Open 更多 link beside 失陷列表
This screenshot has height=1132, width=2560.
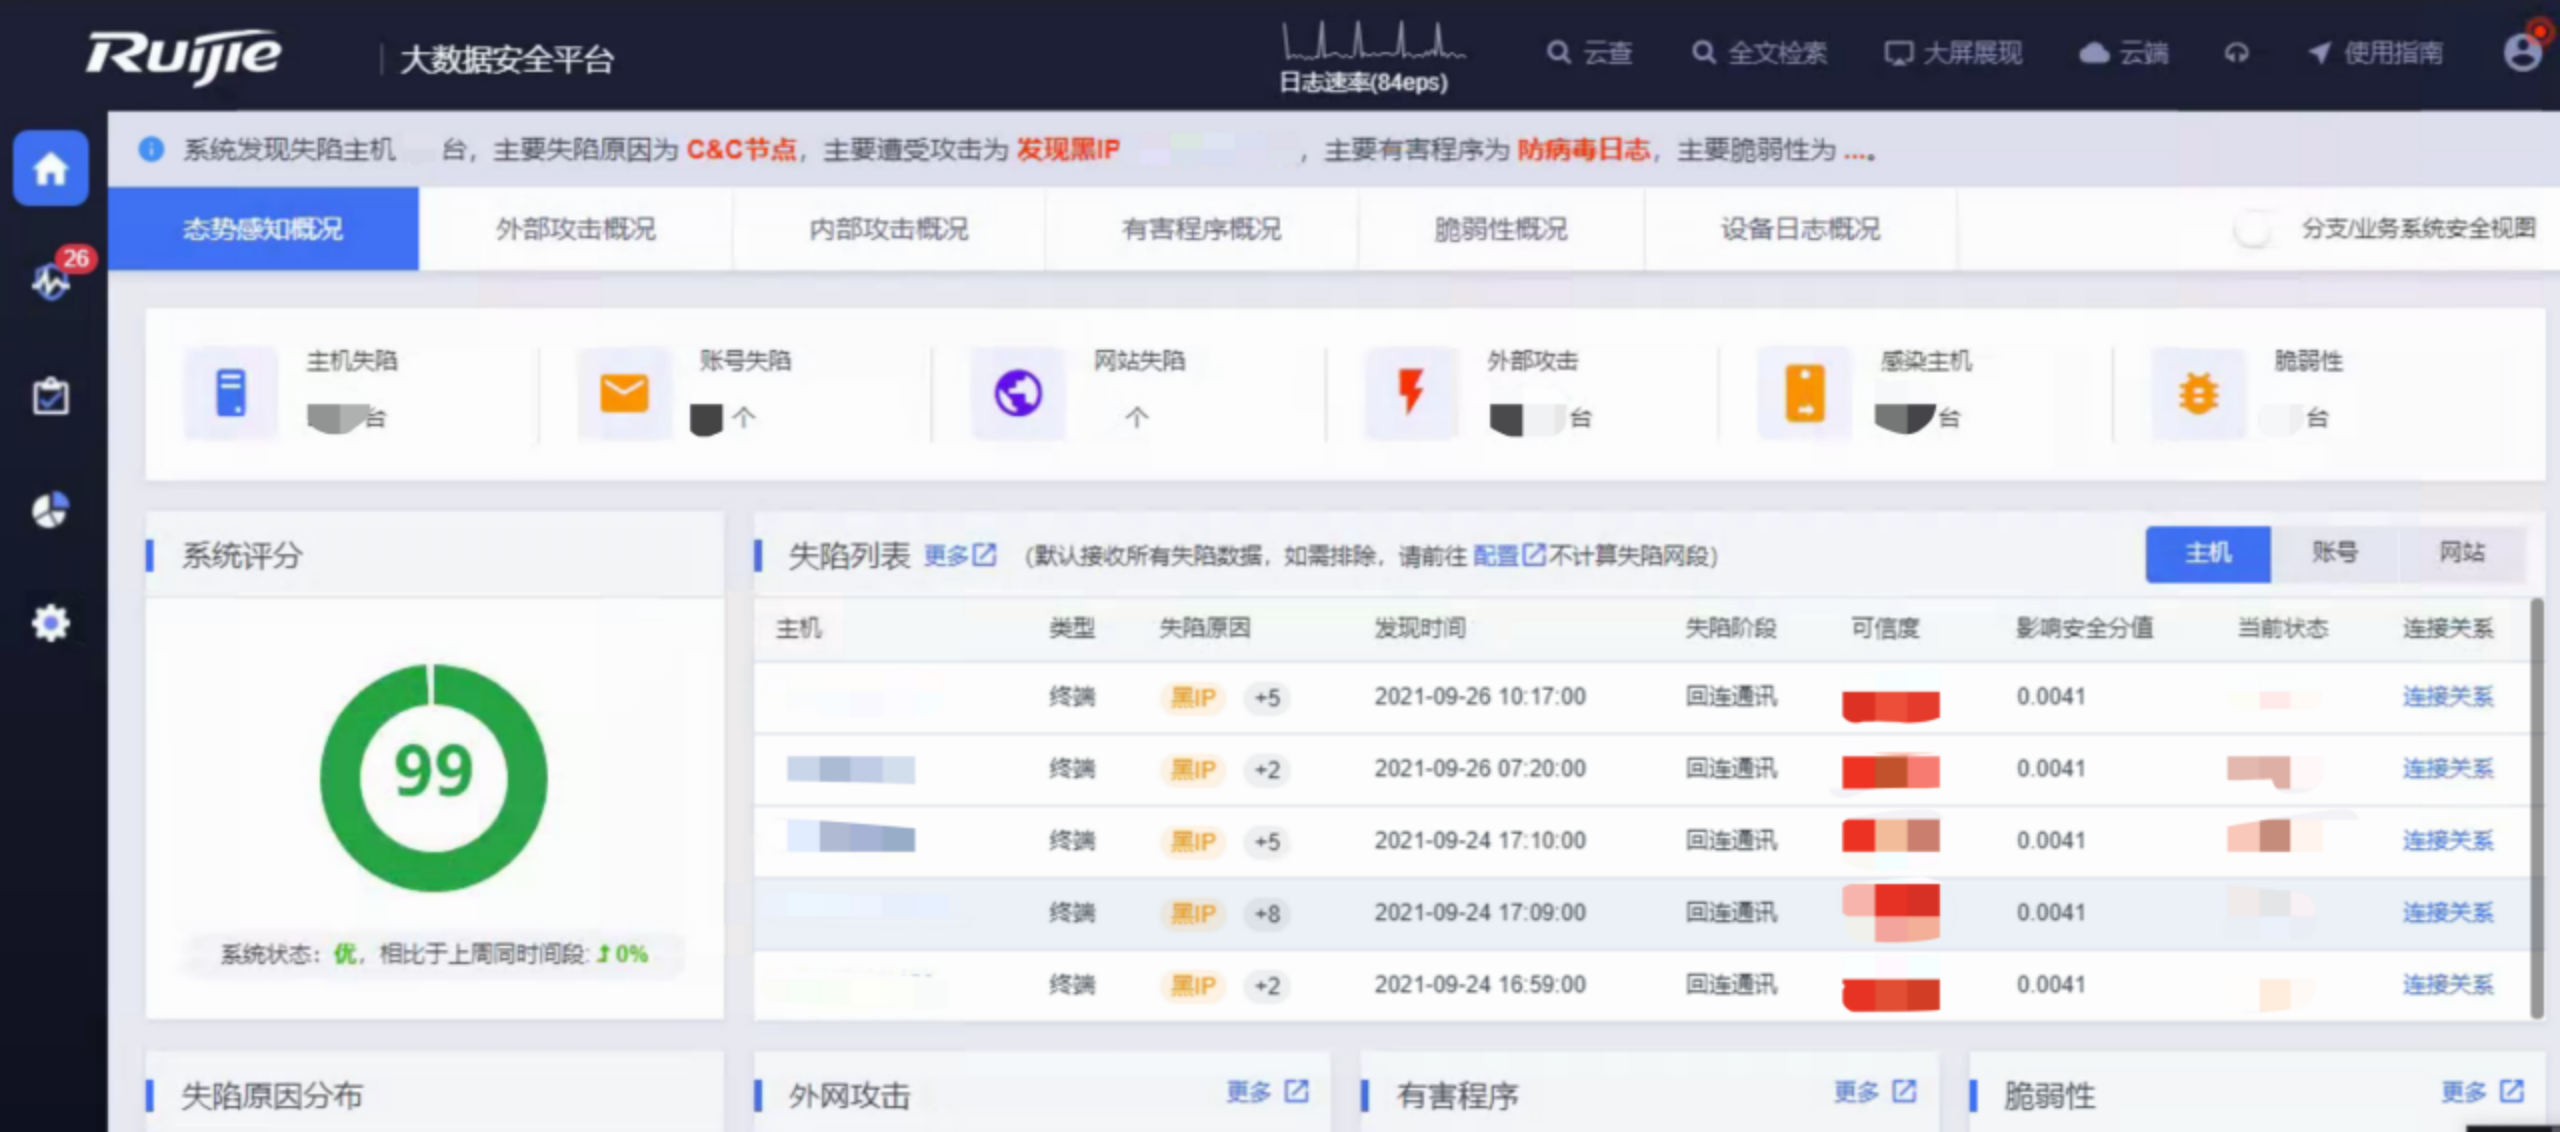click(960, 555)
